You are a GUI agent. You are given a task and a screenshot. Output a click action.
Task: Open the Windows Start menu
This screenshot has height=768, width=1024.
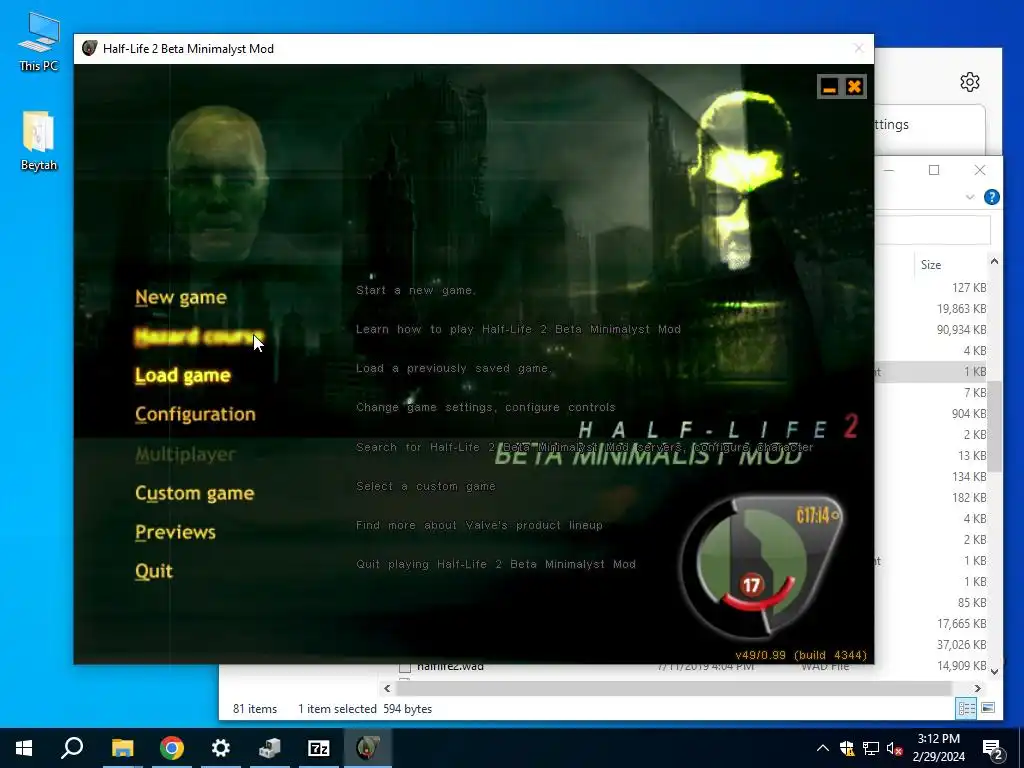click(24, 748)
